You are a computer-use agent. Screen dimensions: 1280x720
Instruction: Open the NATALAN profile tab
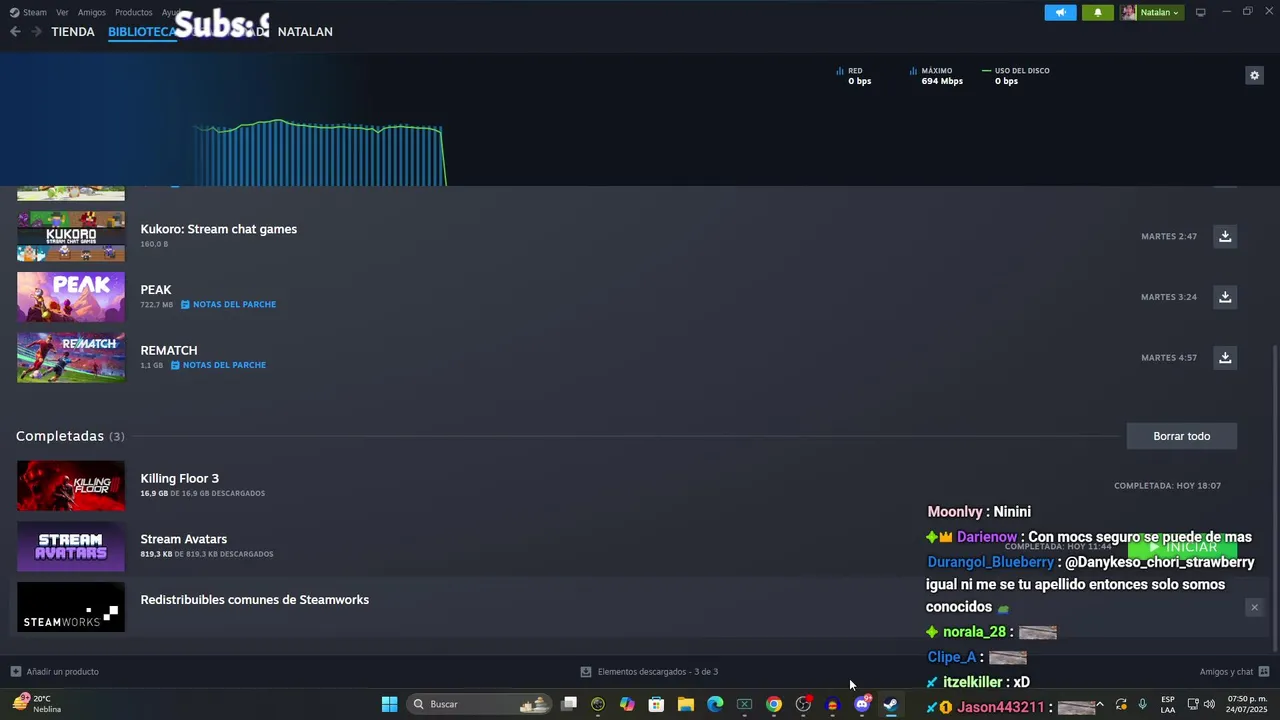point(305,32)
